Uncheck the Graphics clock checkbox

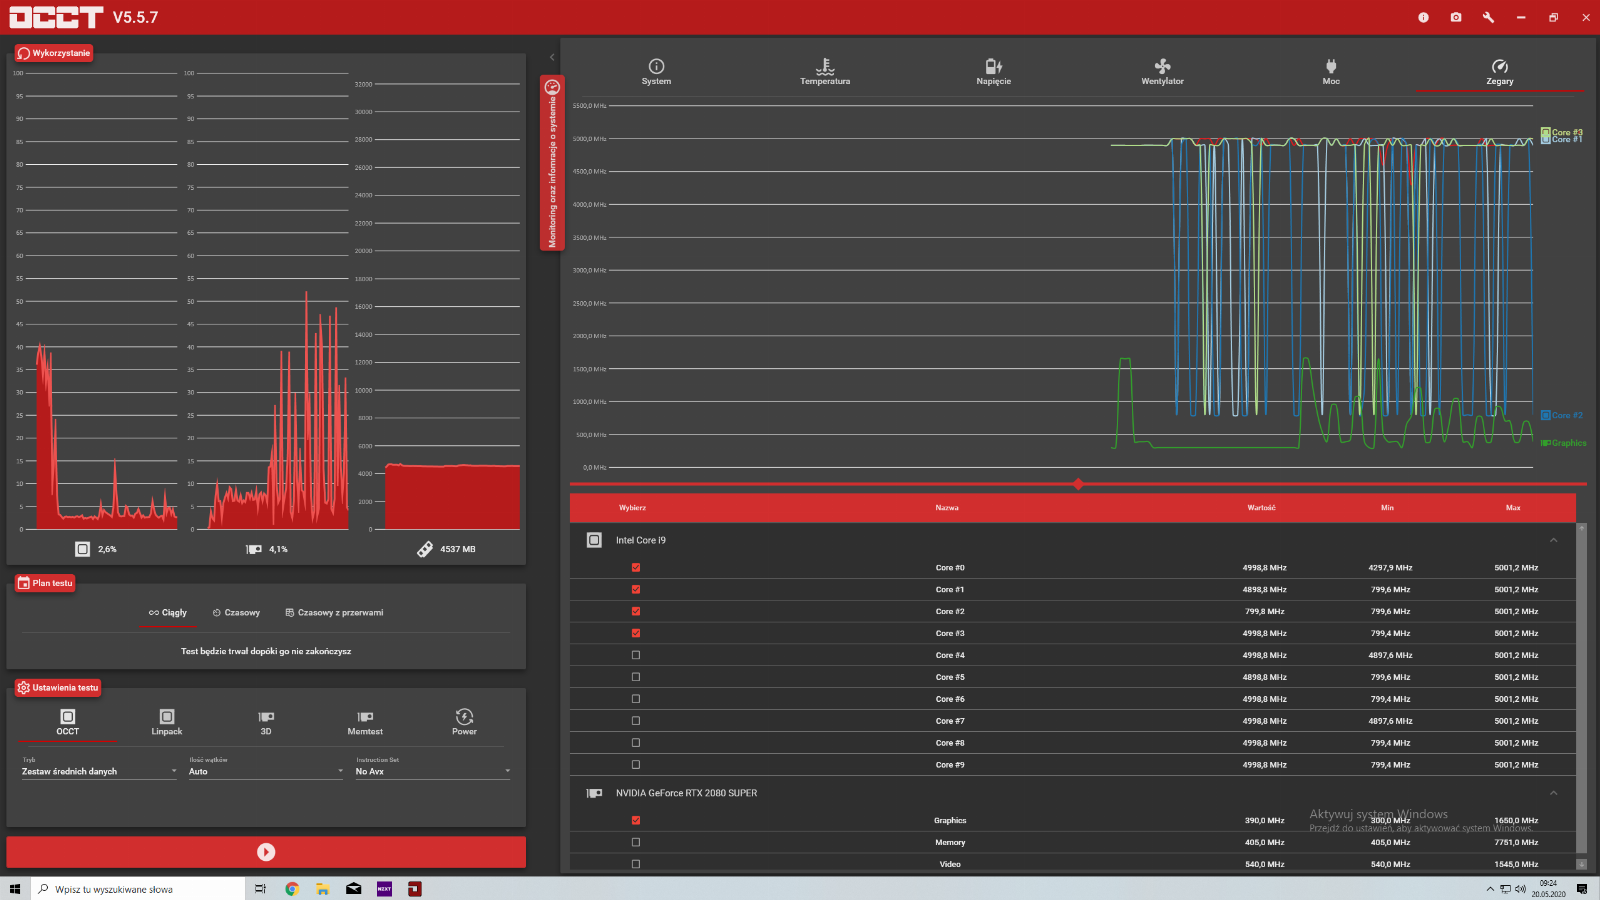click(x=636, y=820)
